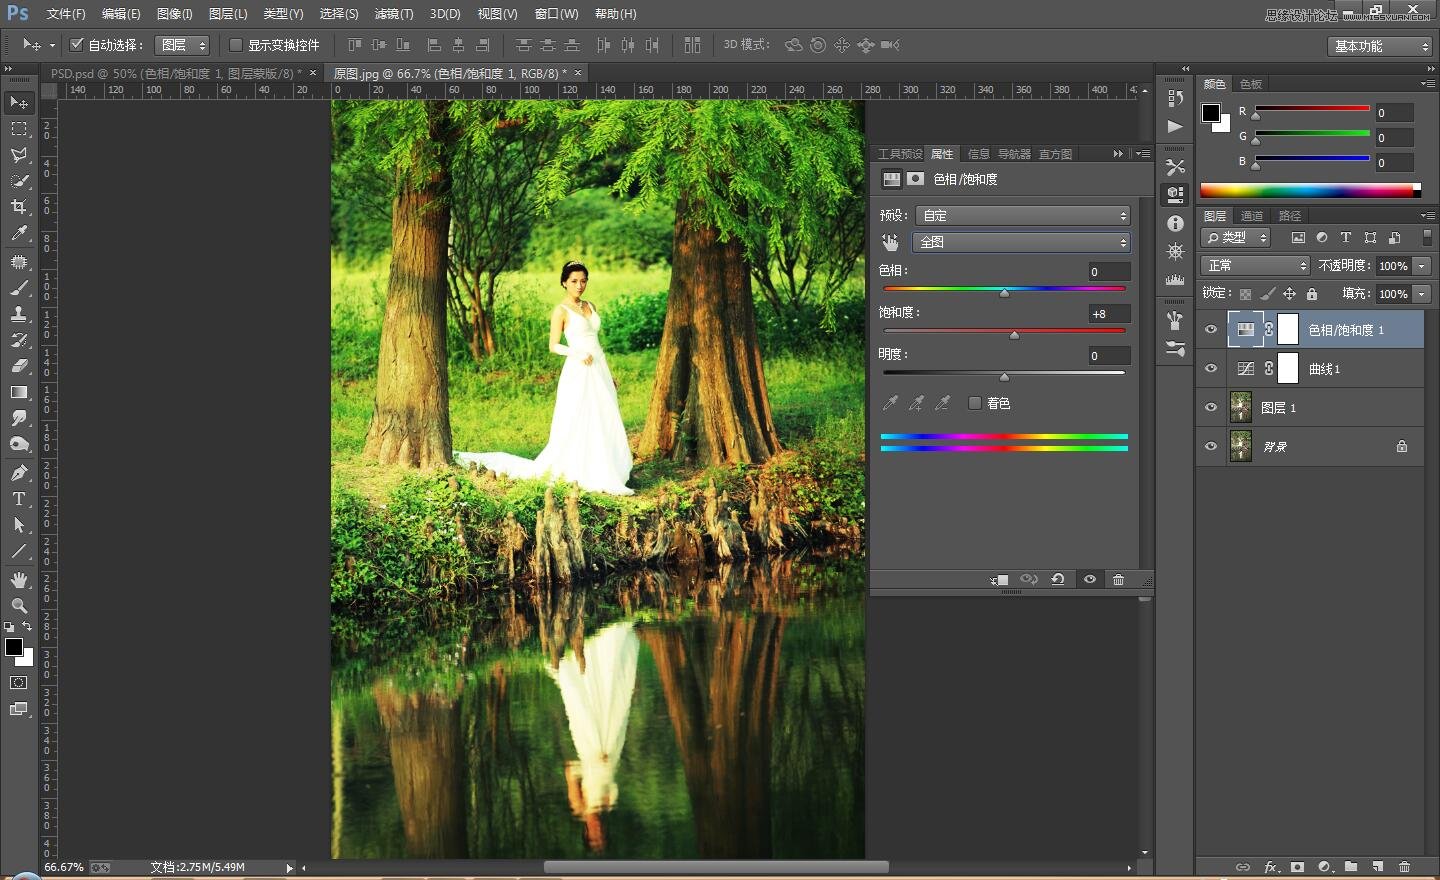
Task: Select the Eyedropper tool
Action: [x=19, y=234]
